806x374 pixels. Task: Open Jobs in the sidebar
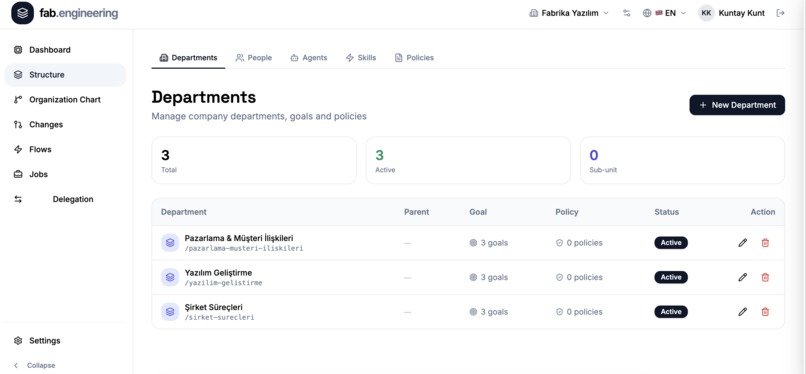(65, 174)
